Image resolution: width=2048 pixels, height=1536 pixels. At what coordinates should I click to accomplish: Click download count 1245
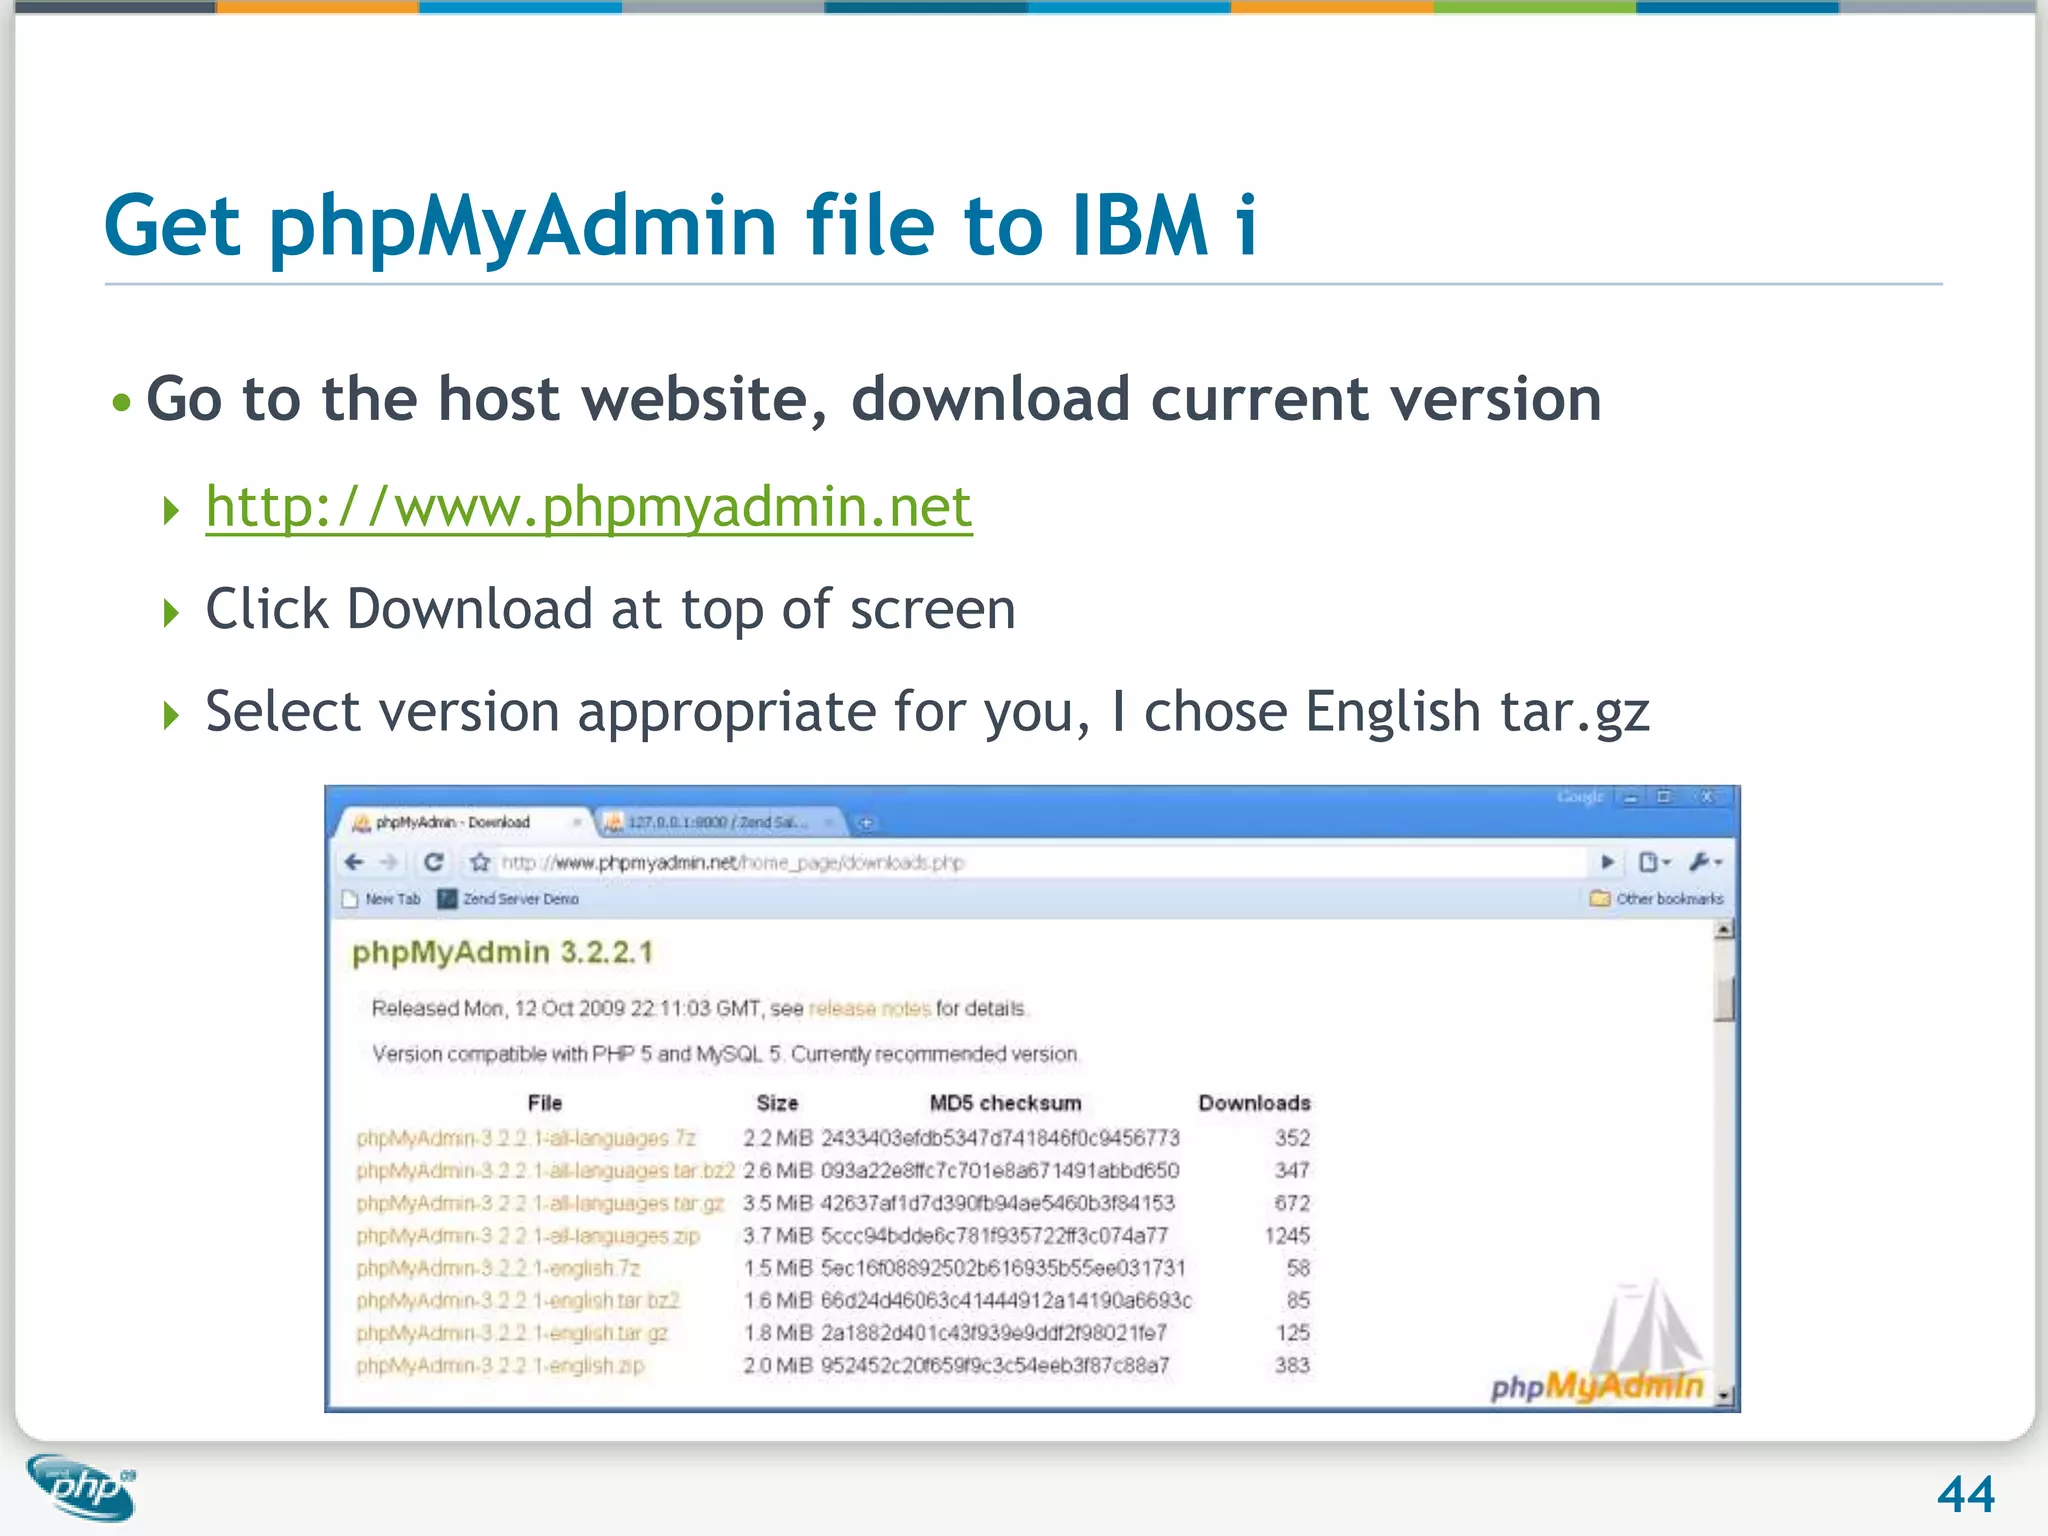pyautogui.click(x=1287, y=1236)
